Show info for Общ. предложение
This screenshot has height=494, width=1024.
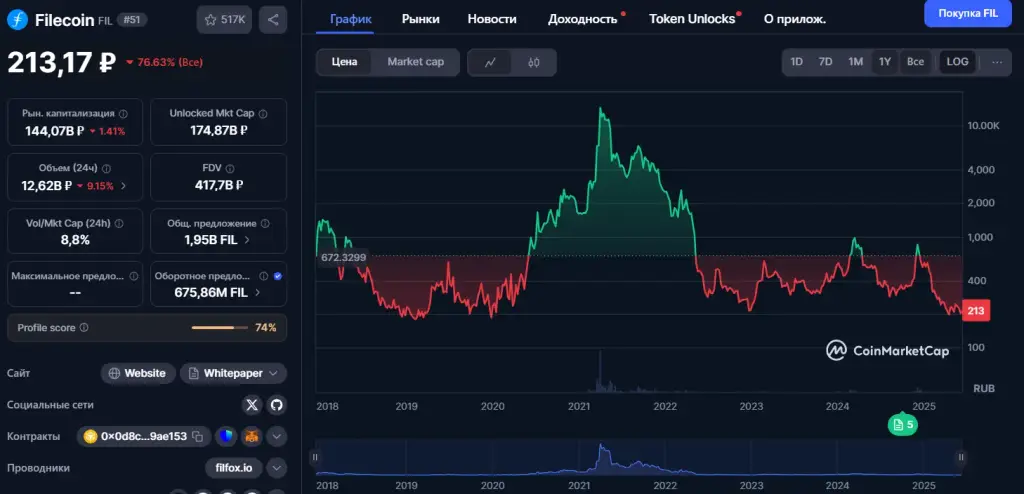[x=264, y=223]
